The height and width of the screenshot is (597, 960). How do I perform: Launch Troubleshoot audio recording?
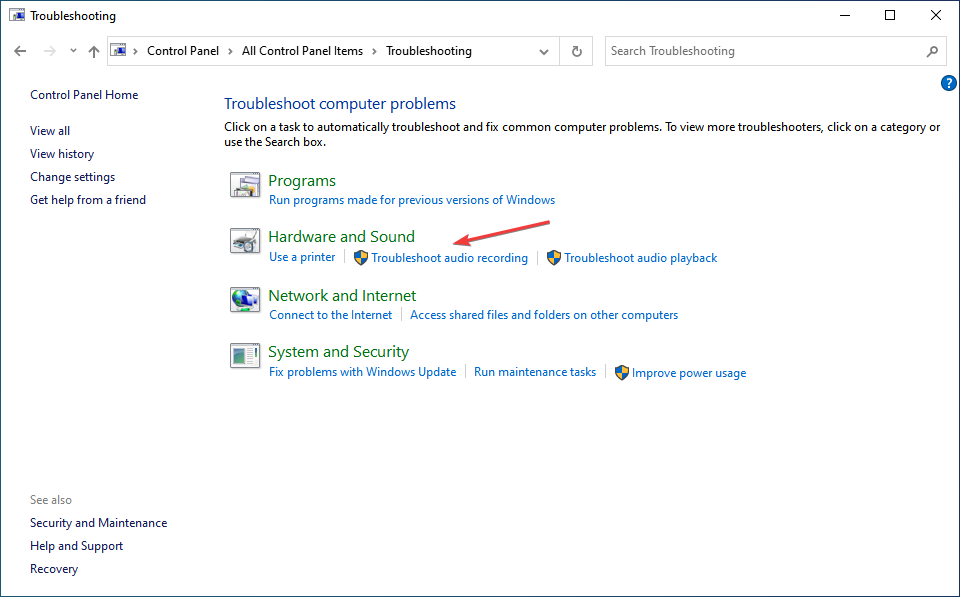click(449, 258)
